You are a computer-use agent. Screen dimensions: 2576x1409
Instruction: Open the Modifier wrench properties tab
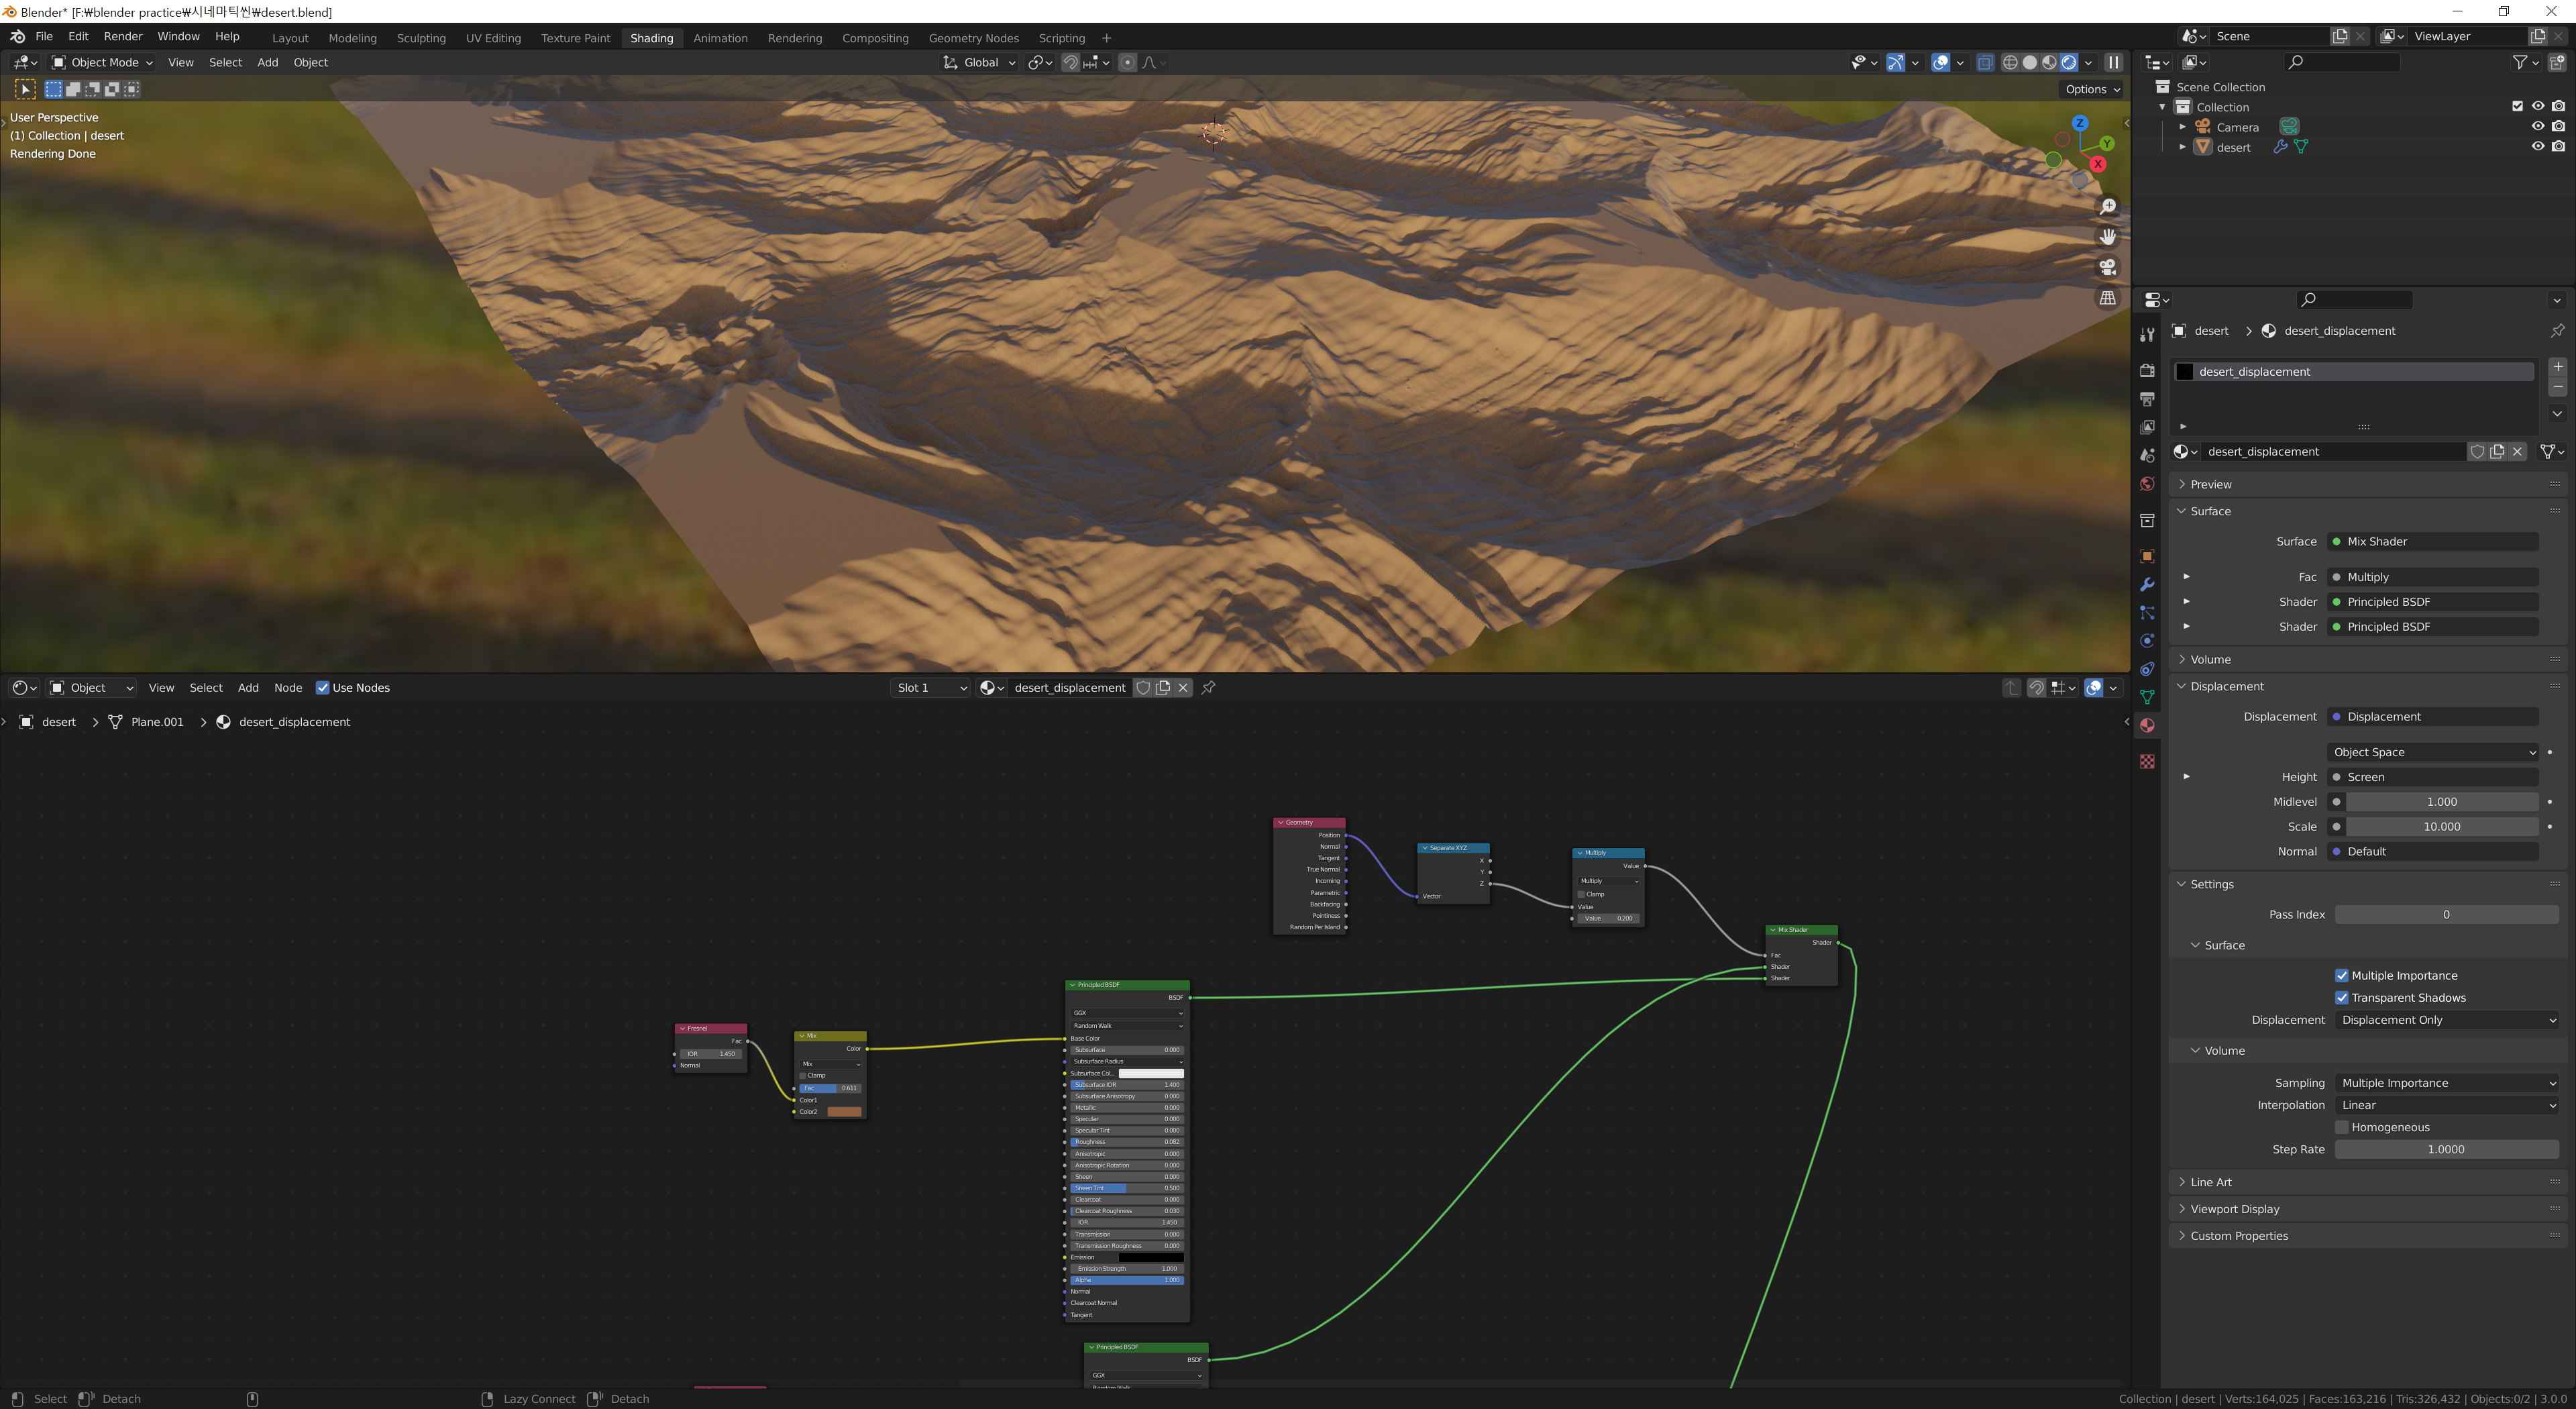(2146, 585)
